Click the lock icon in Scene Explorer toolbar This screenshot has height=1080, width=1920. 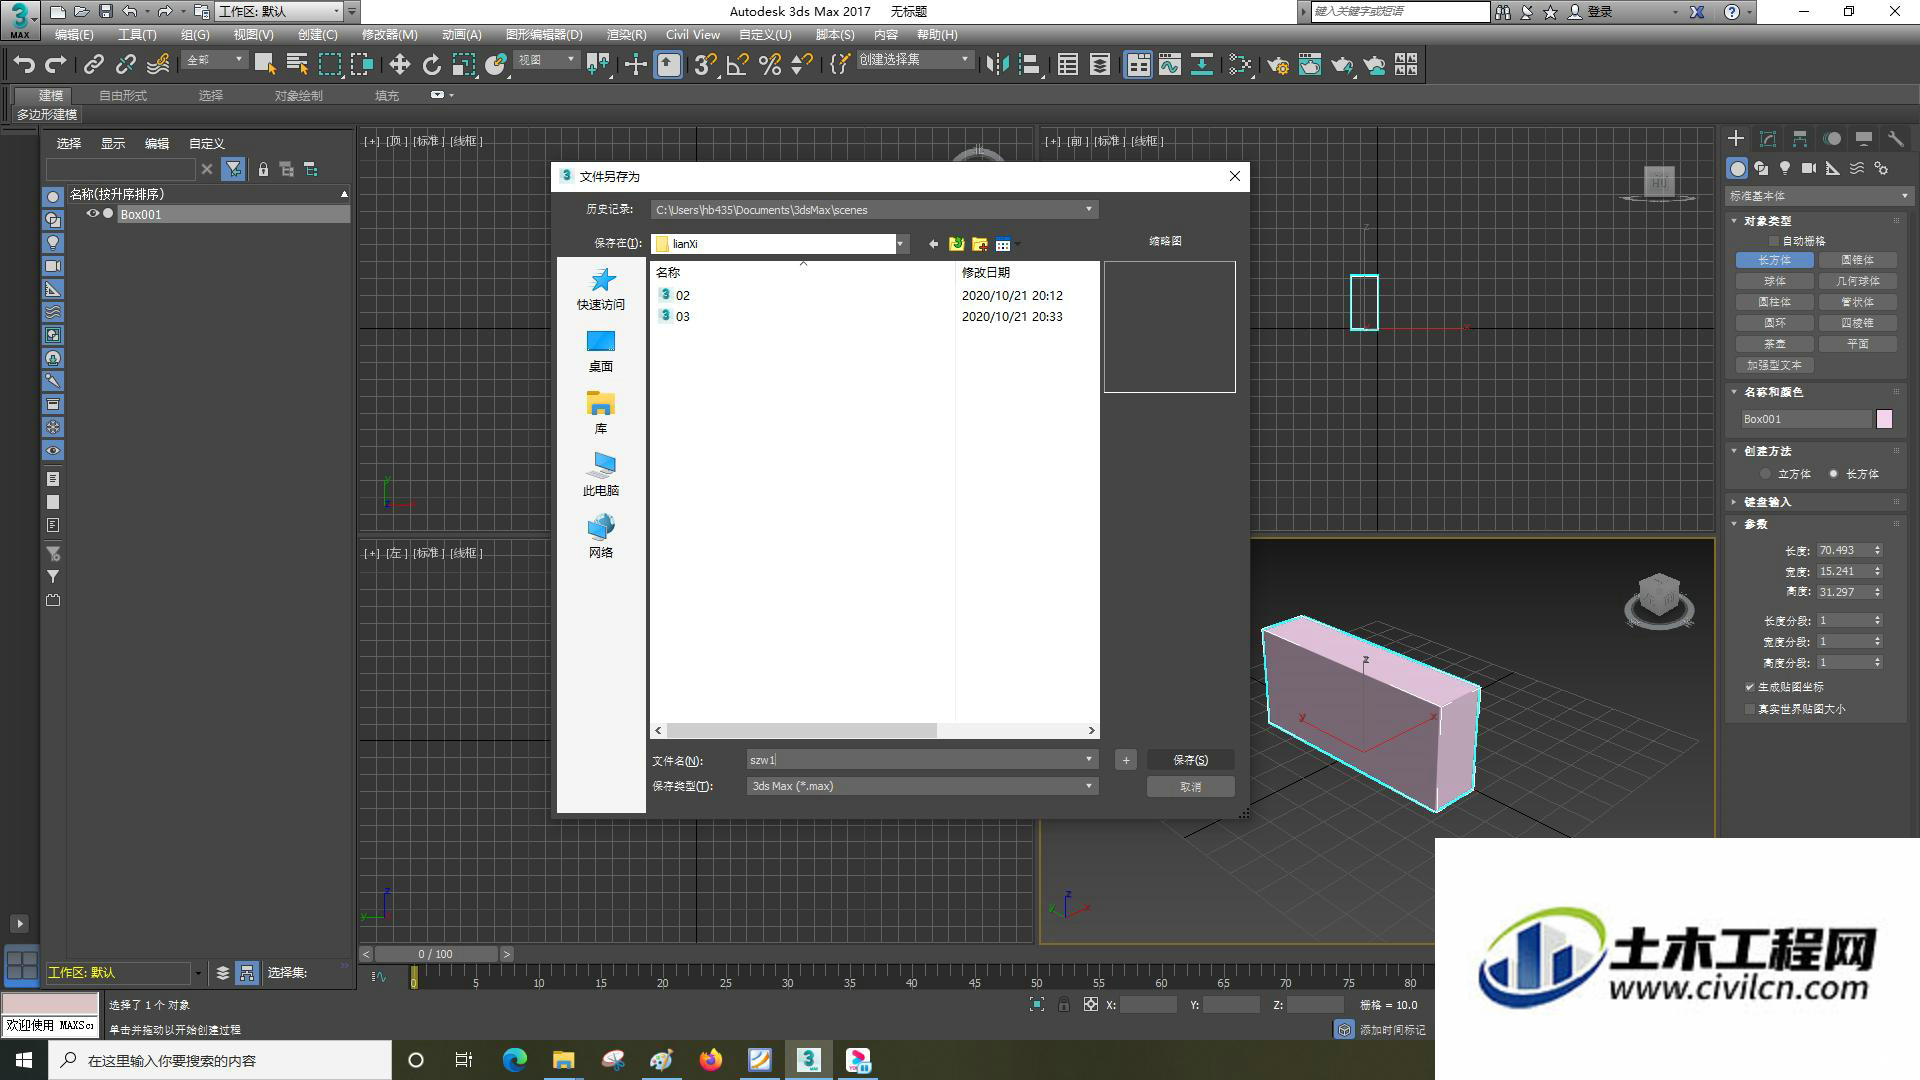point(263,169)
